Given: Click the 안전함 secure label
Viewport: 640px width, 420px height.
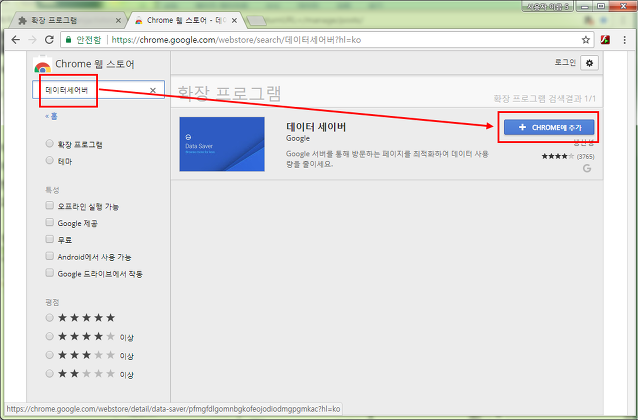Looking at the screenshot, I should pyautogui.click(x=89, y=40).
